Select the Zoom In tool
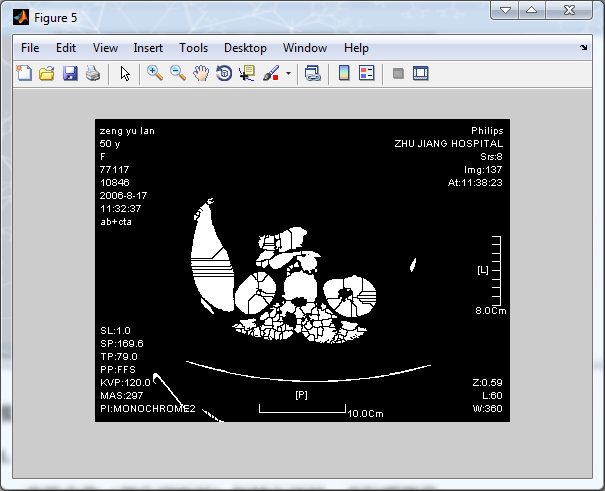The width and height of the screenshot is (605, 491). point(155,73)
